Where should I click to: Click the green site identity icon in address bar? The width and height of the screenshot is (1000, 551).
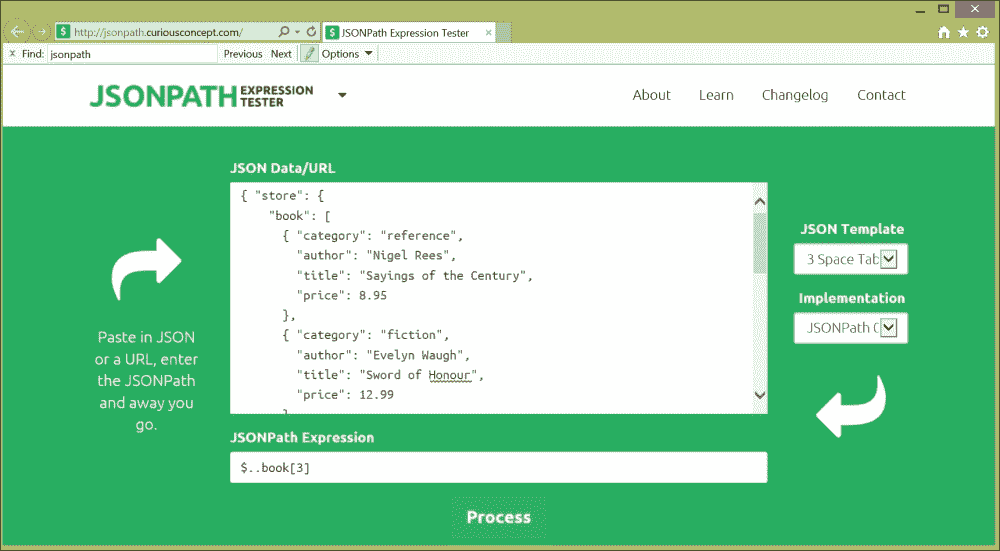(x=62, y=32)
